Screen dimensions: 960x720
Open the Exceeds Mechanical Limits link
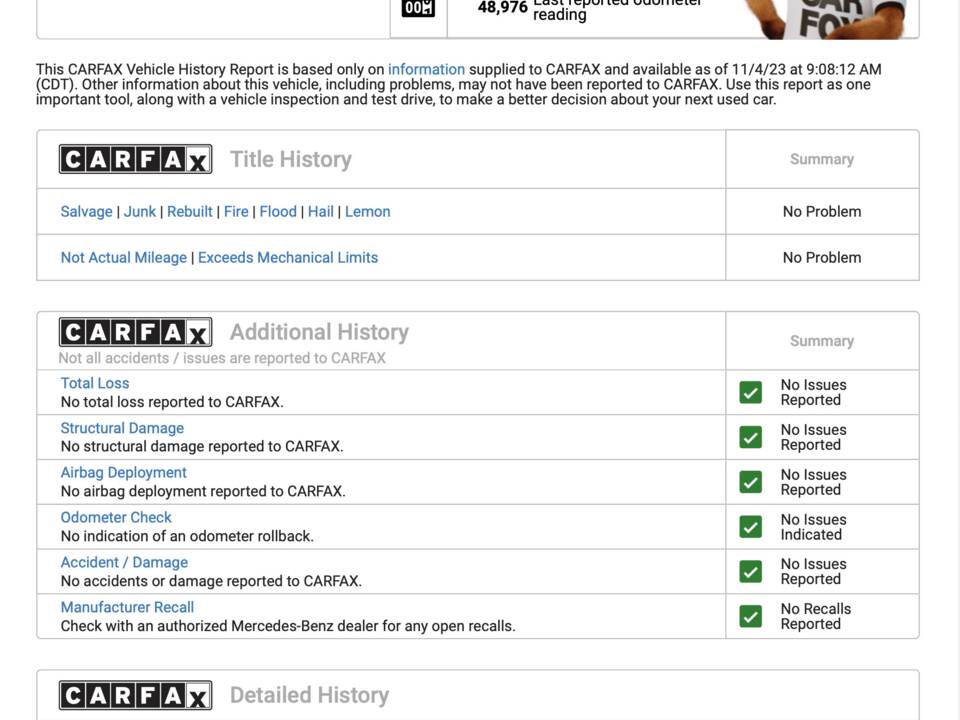pos(288,258)
